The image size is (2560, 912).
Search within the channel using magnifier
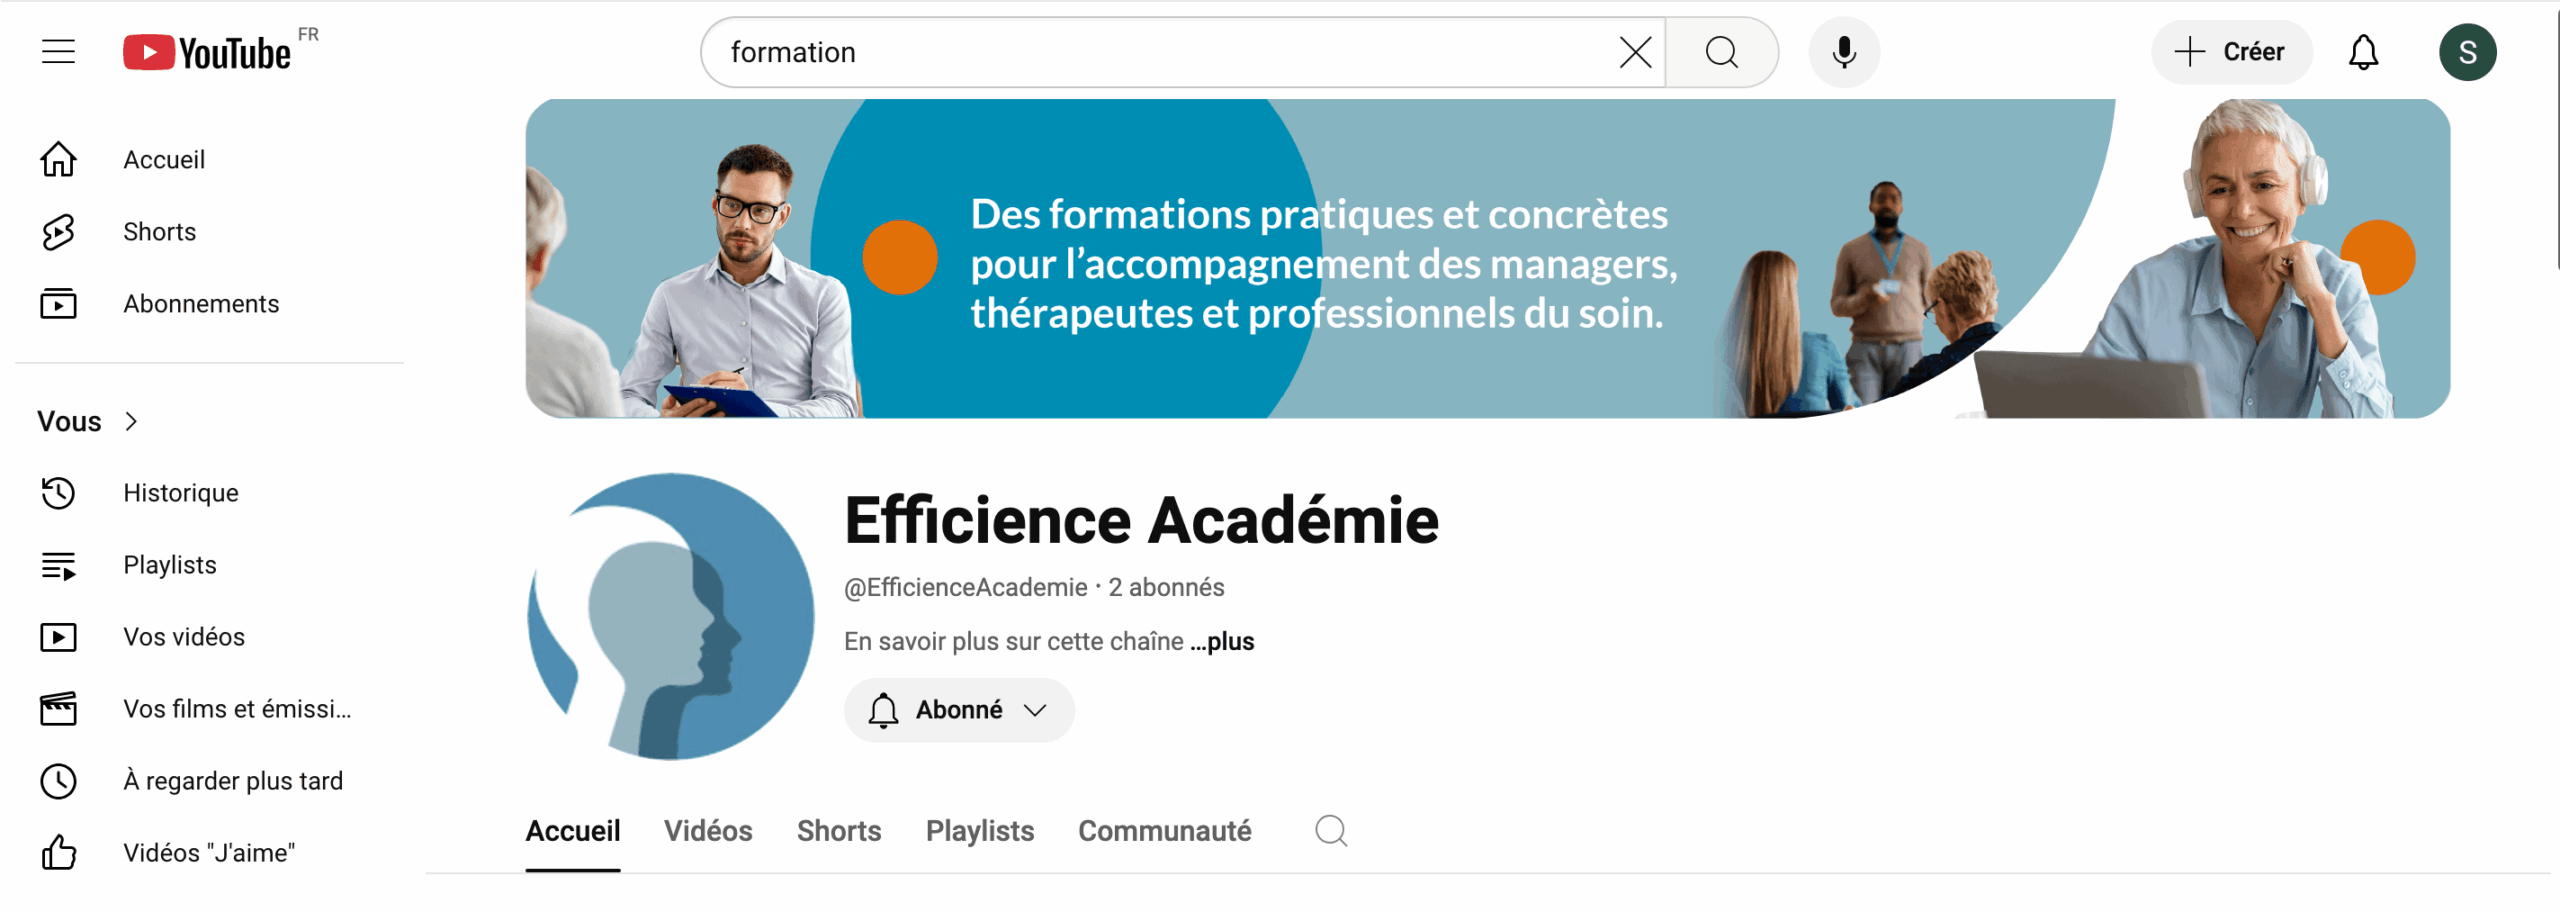1331,831
